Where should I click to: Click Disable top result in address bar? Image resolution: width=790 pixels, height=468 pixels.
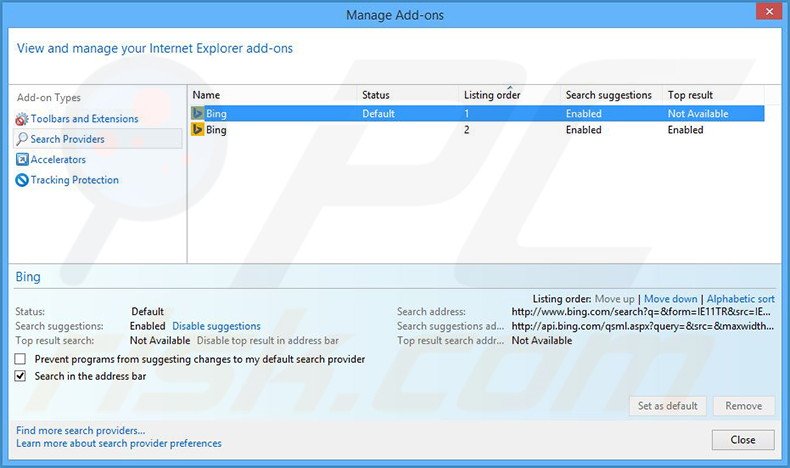pyautogui.click(x=268, y=341)
